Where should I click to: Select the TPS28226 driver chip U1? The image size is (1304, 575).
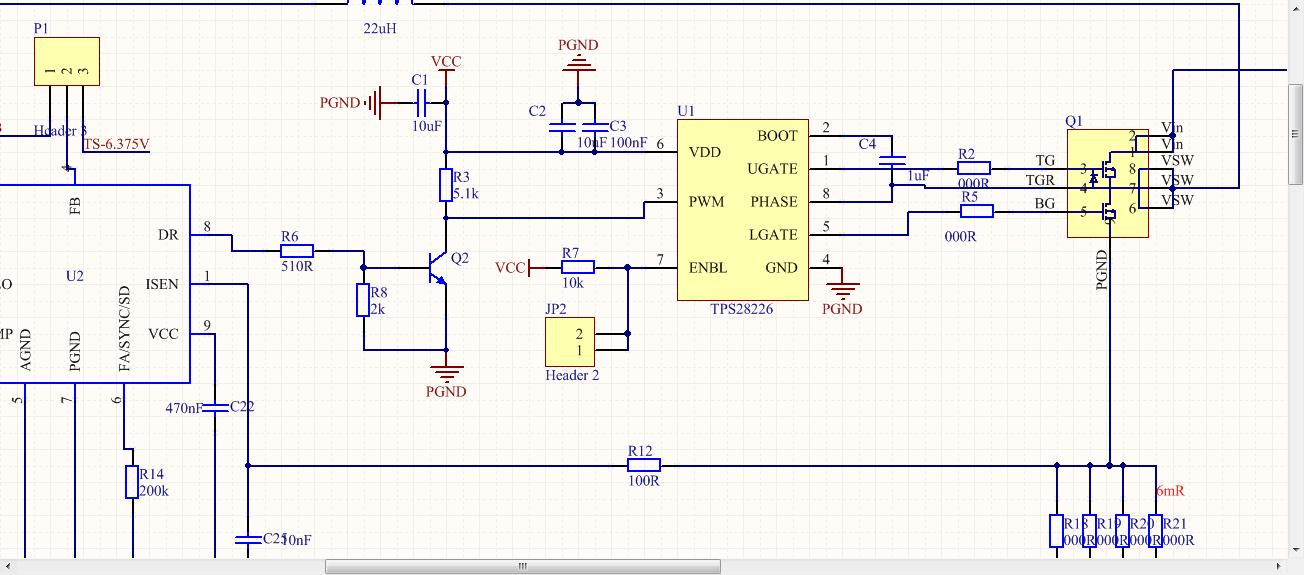click(x=743, y=209)
